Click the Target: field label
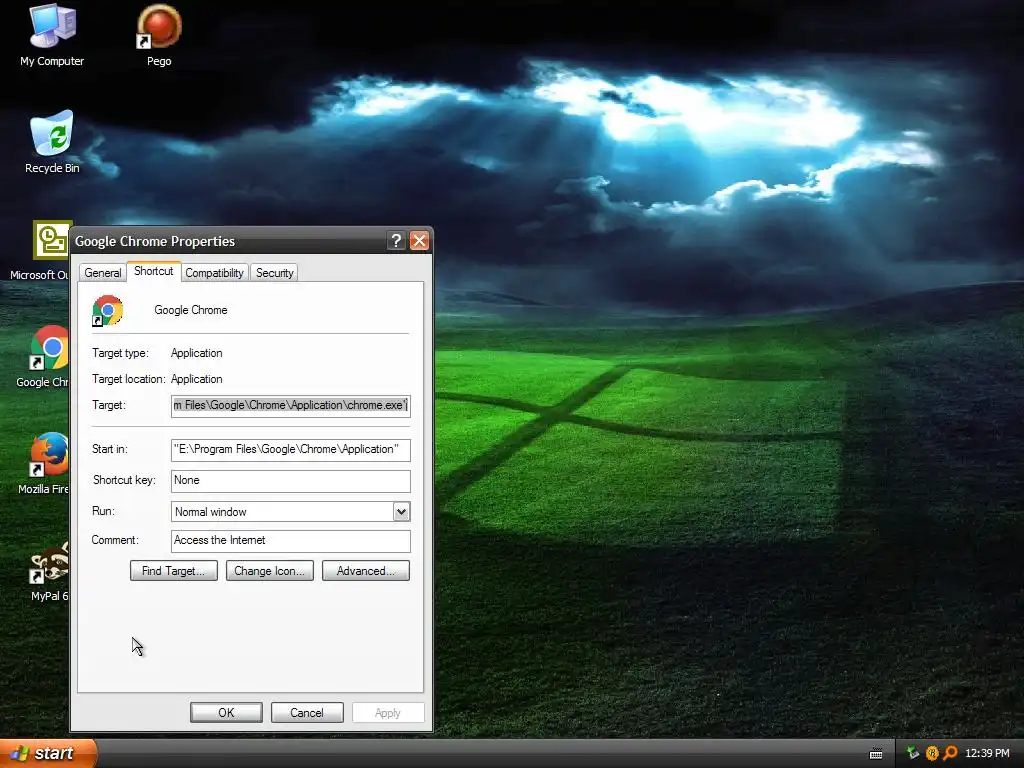This screenshot has height=768, width=1024. (x=109, y=406)
